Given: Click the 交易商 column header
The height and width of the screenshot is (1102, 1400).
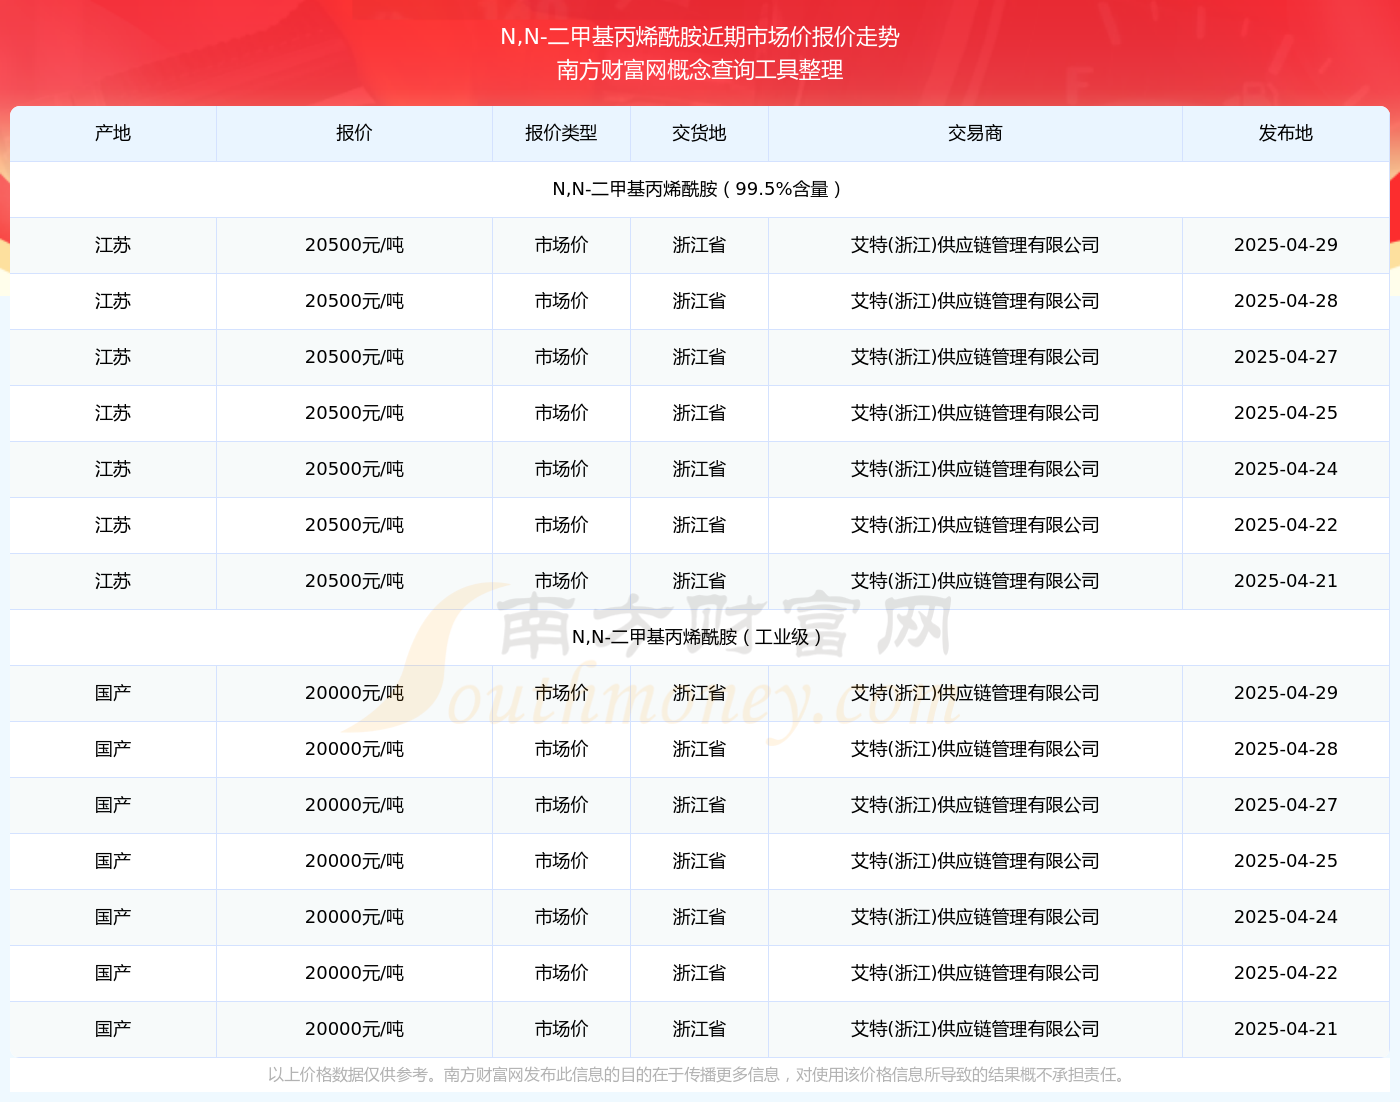Looking at the screenshot, I should tap(975, 133).
